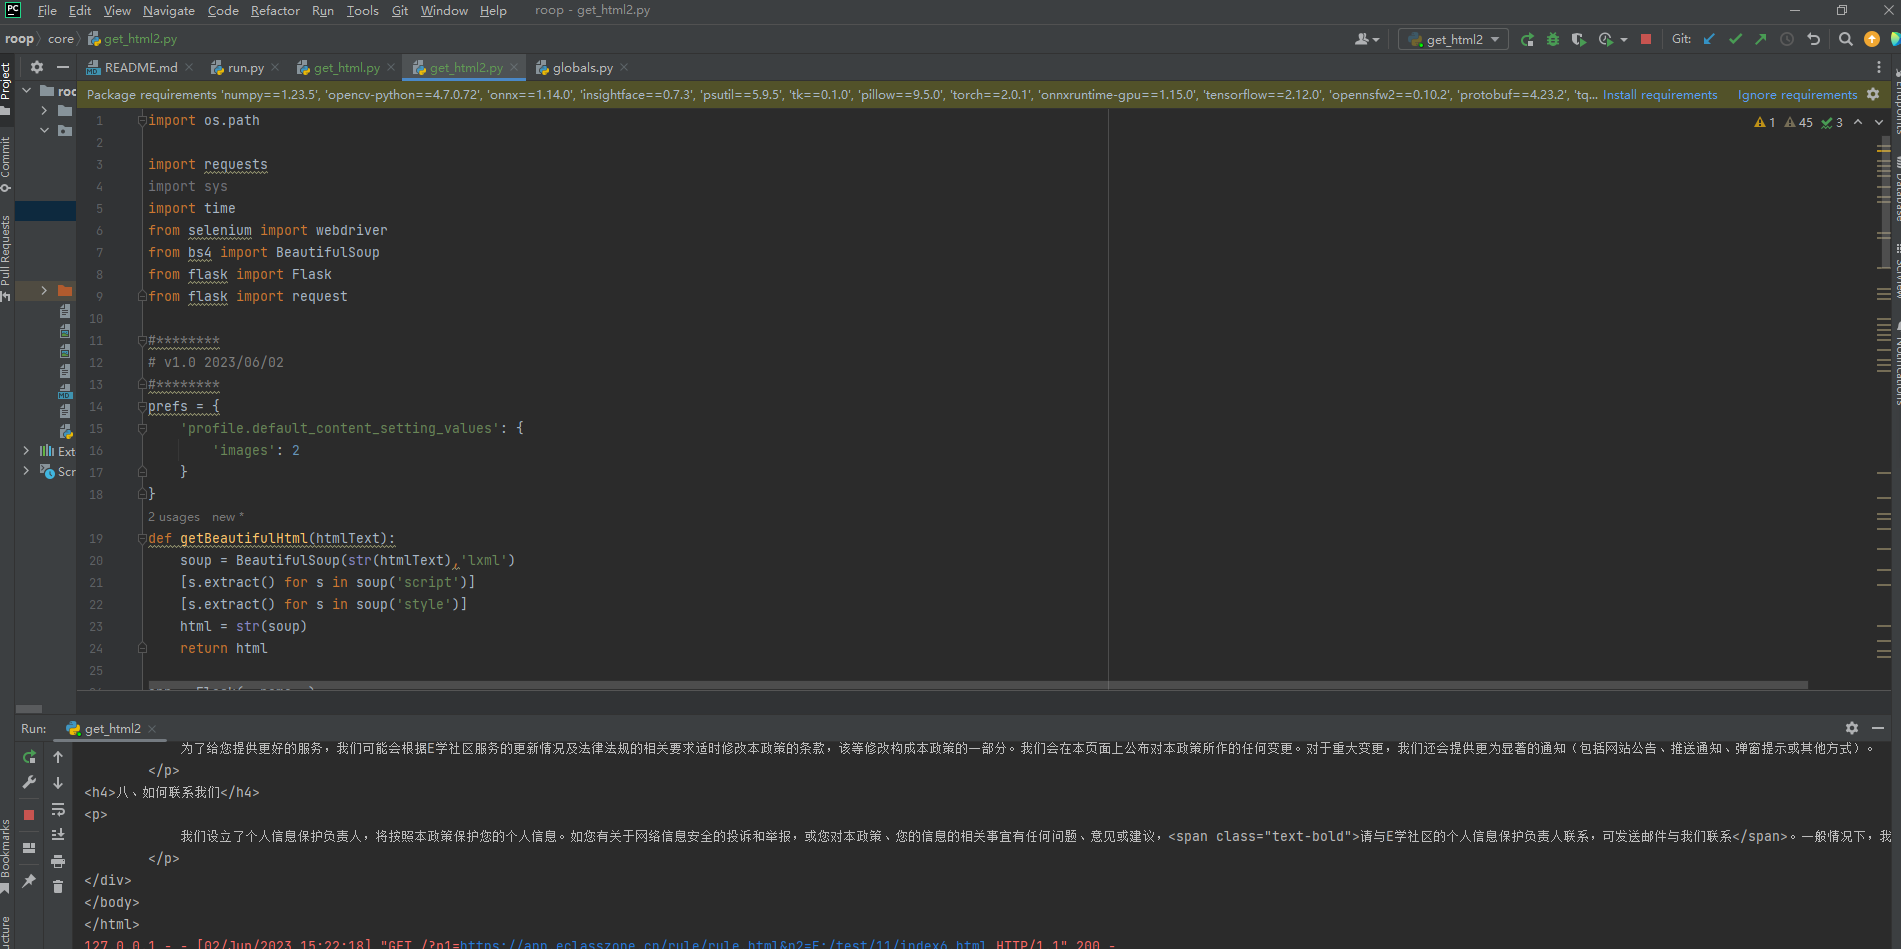The width and height of the screenshot is (1901, 949).
Task: Expand External Libraries tree node
Action: click(27, 451)
